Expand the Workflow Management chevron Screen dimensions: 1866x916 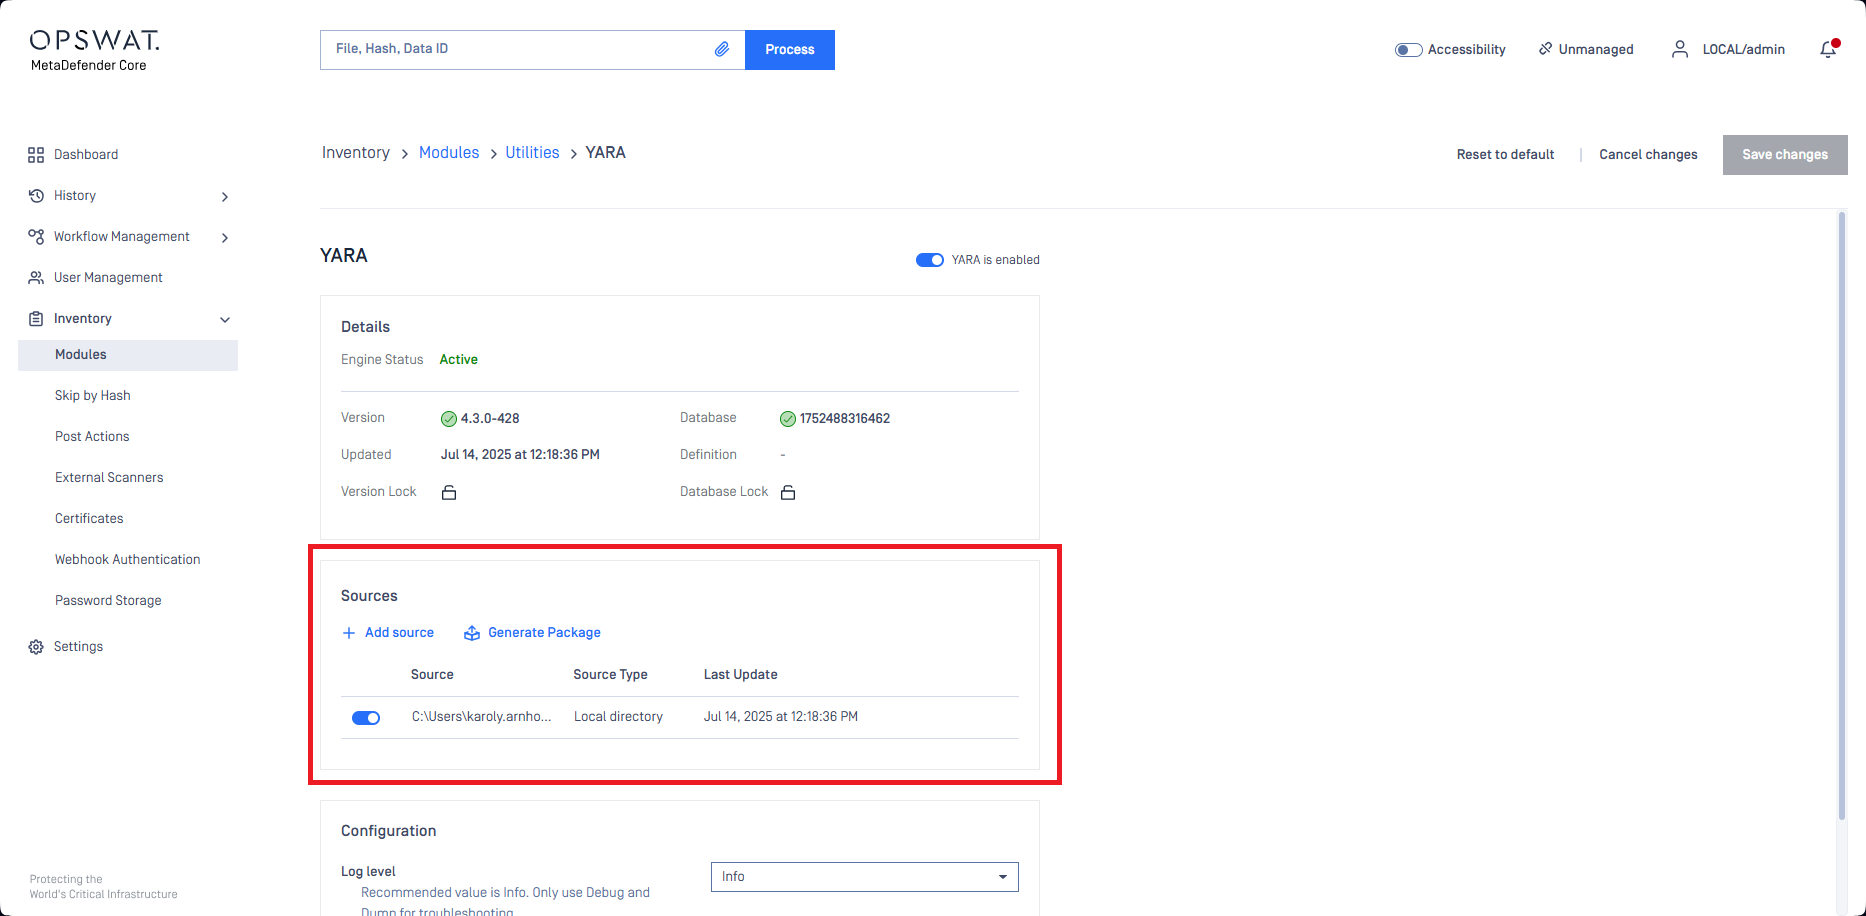(x=225, y=238)
